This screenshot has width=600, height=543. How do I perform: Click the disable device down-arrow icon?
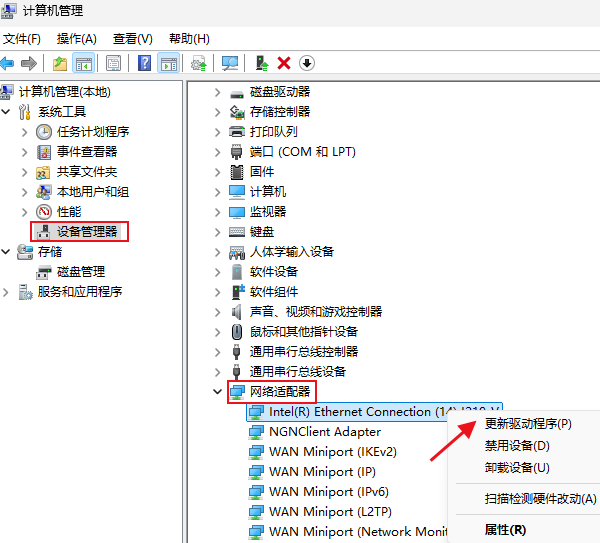307,63
